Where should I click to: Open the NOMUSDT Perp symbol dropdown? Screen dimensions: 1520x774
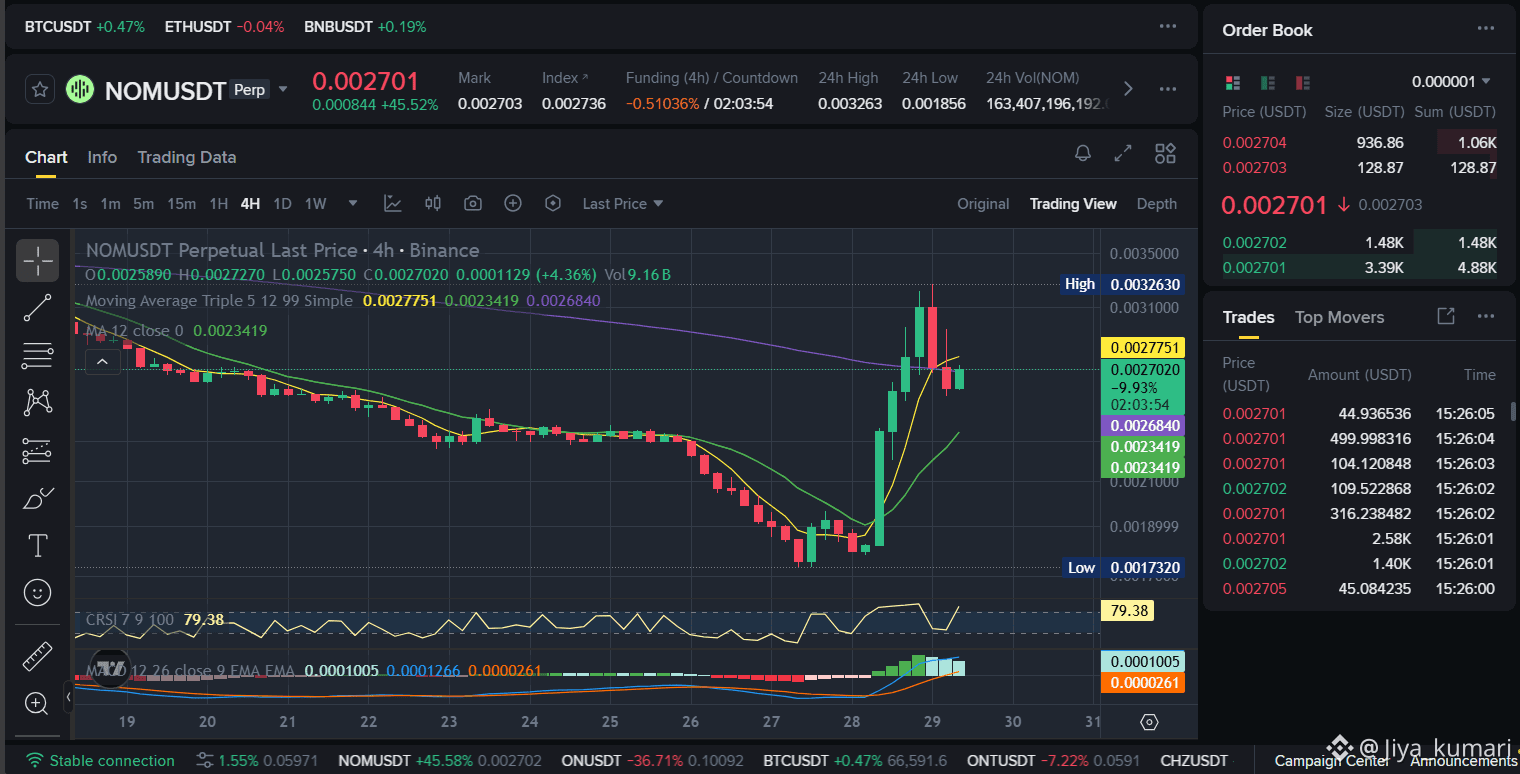(283, 89)
